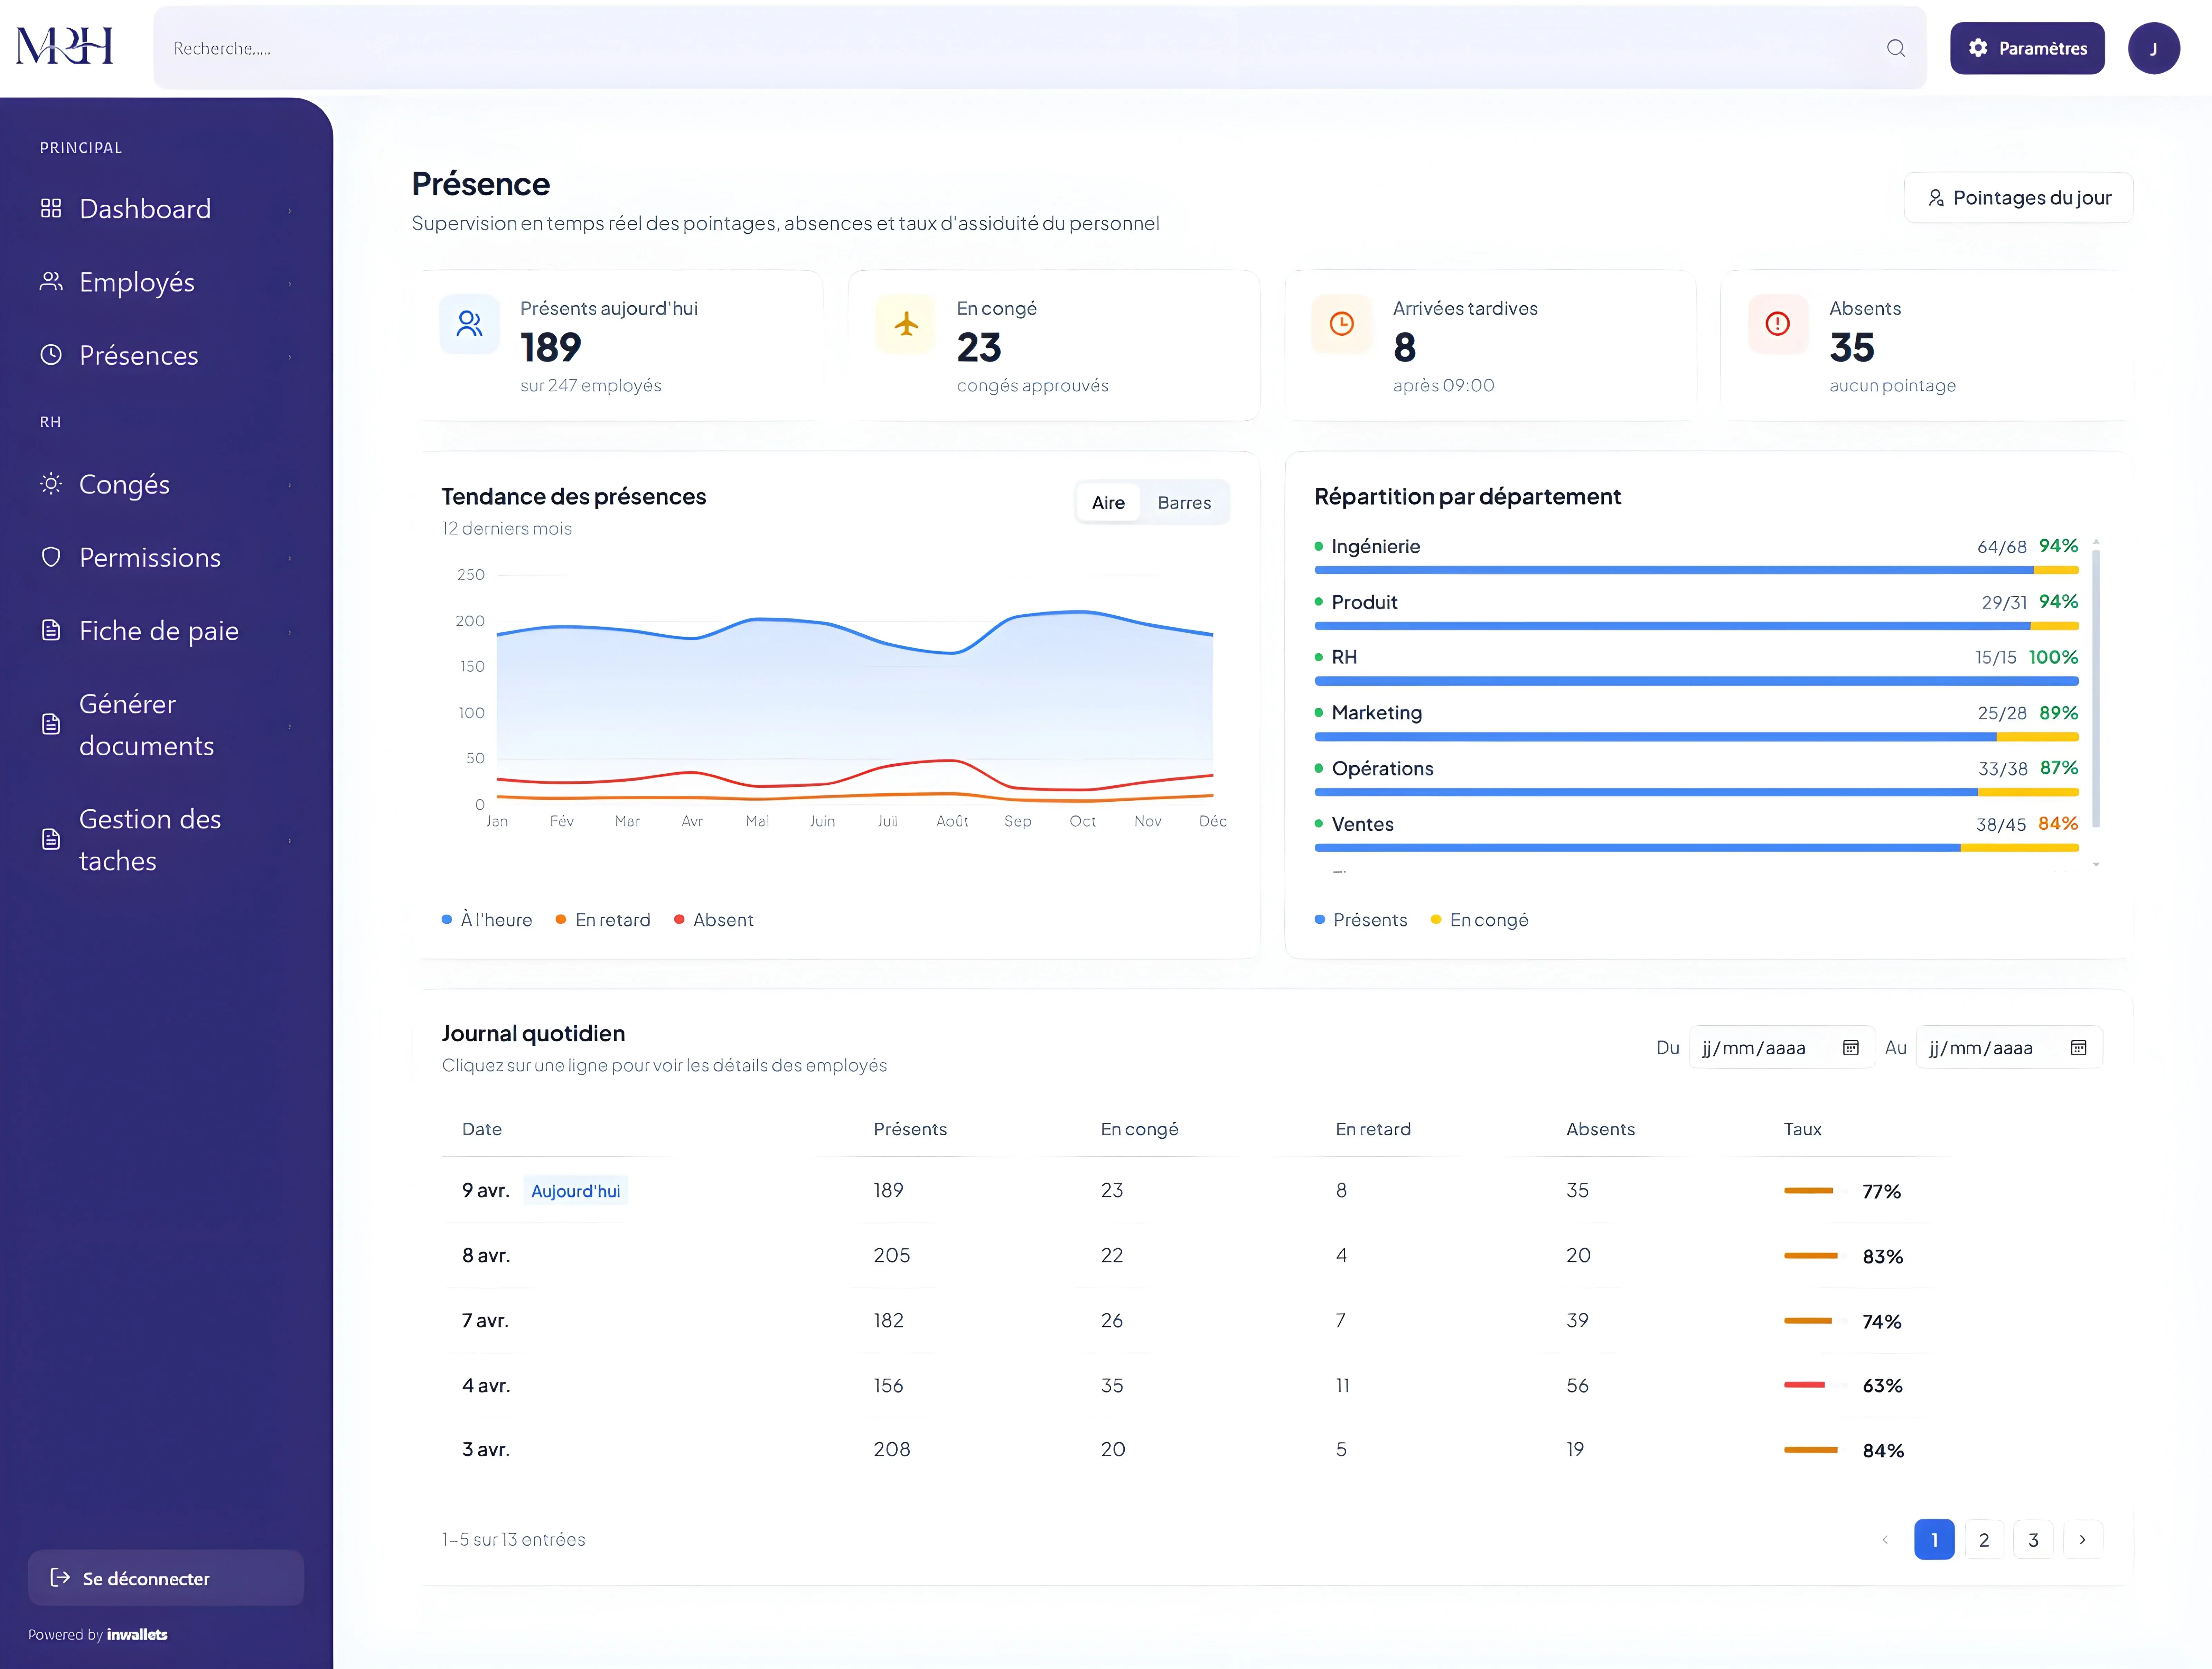
Task: Expand the Employés menu chevron
Action: [290, 284]
